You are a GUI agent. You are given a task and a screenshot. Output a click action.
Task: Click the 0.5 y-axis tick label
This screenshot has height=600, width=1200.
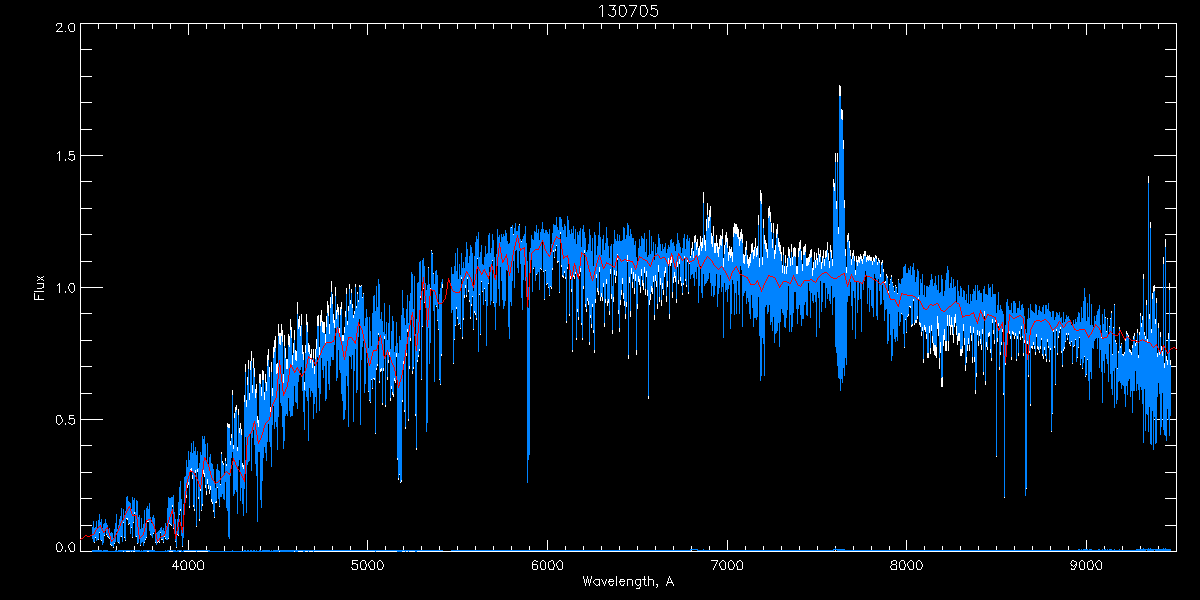pos(65,419)
